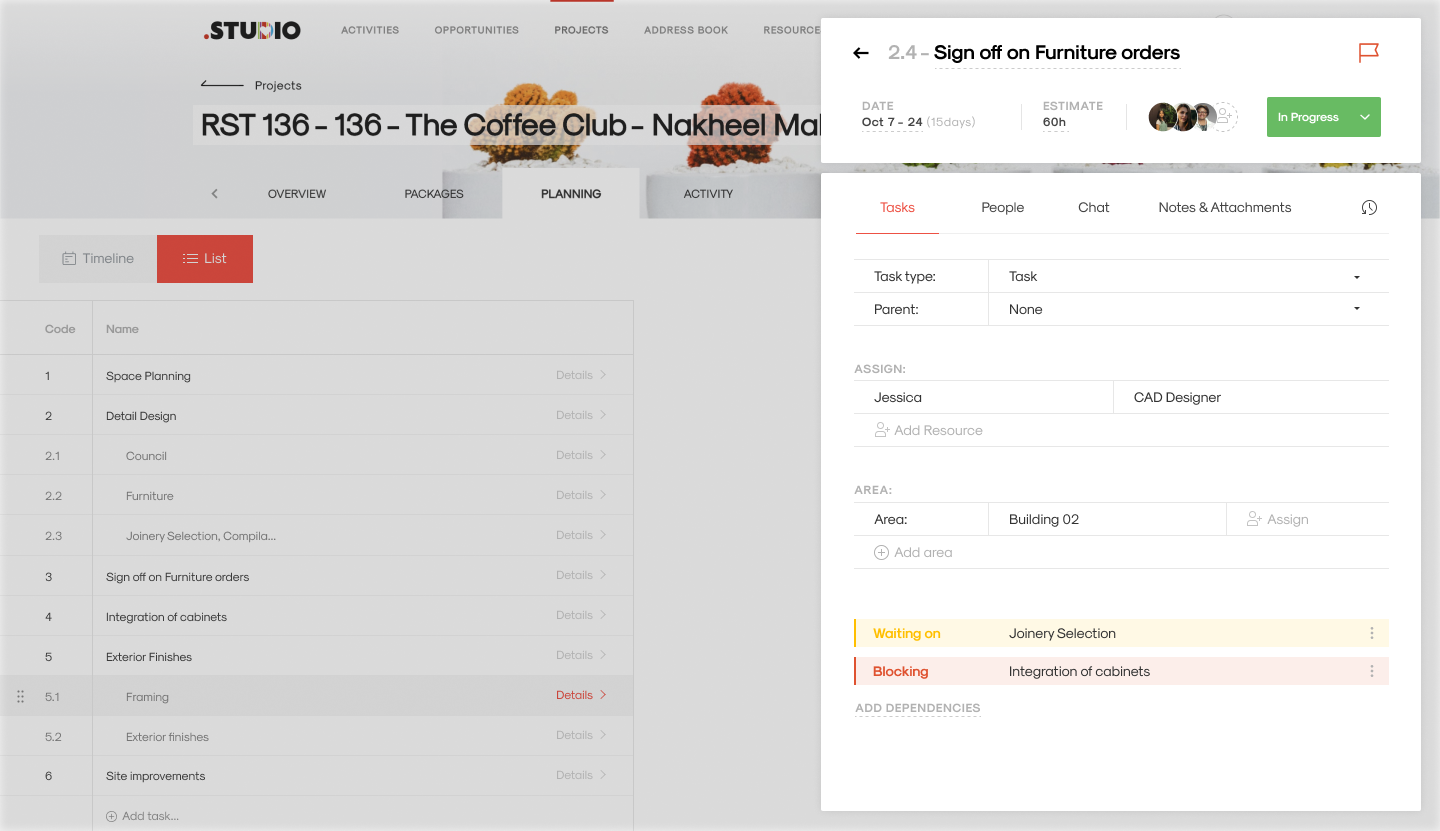Open Details for Framing task

(581, 695)
